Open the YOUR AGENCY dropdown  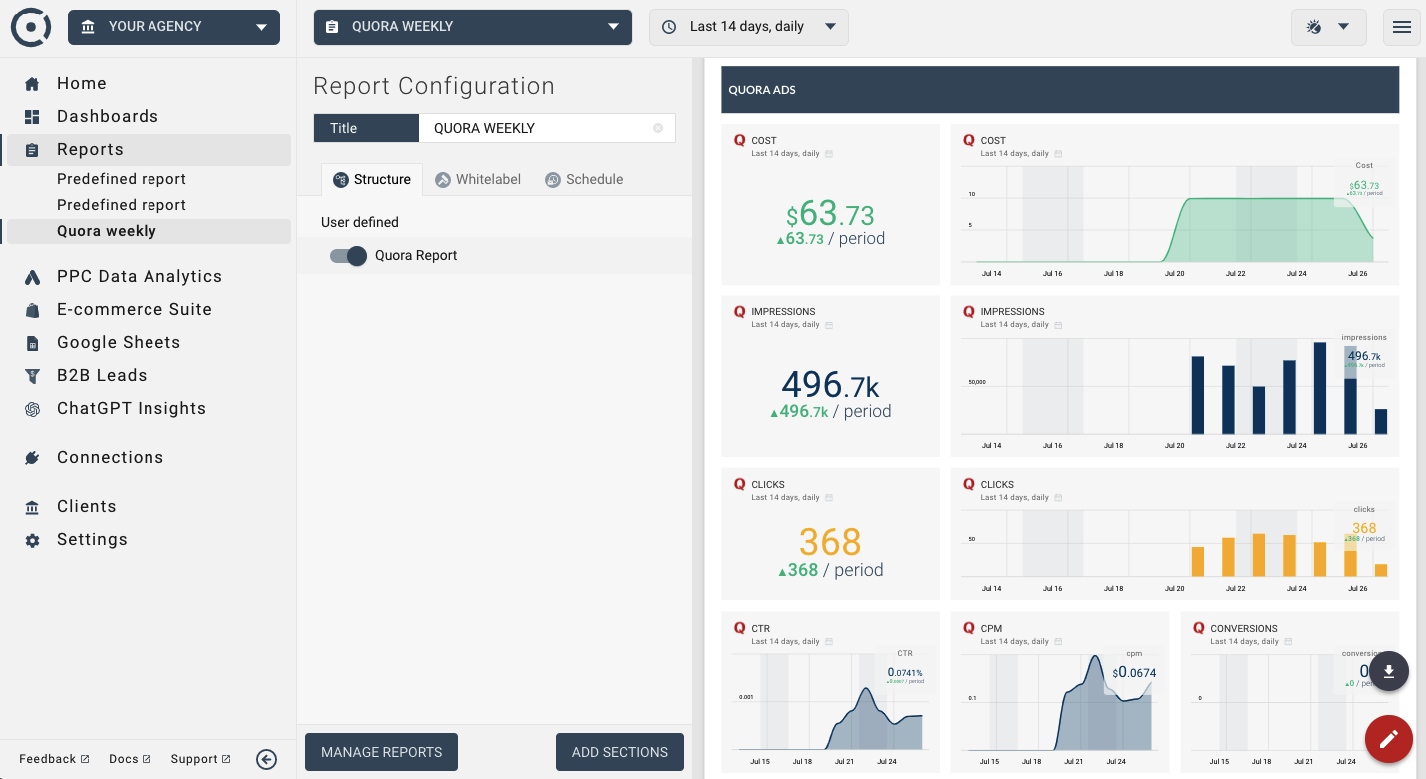click(x=174, y=27)
